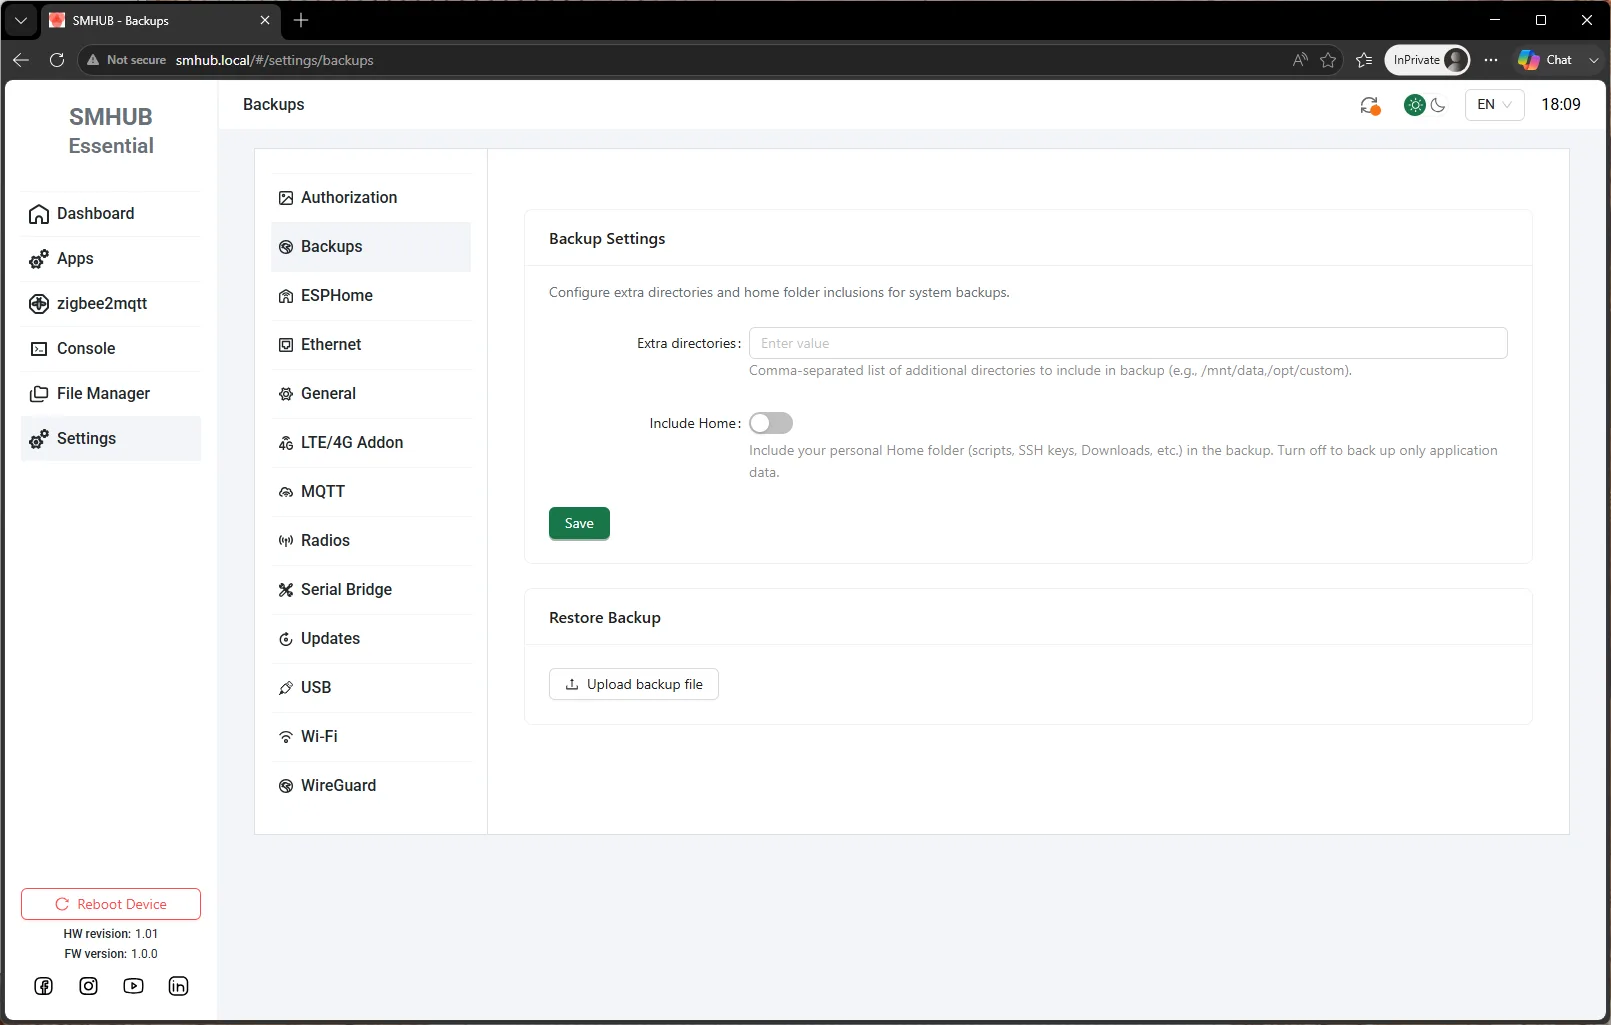Click browser back arrow

click(x=21, y=60)
